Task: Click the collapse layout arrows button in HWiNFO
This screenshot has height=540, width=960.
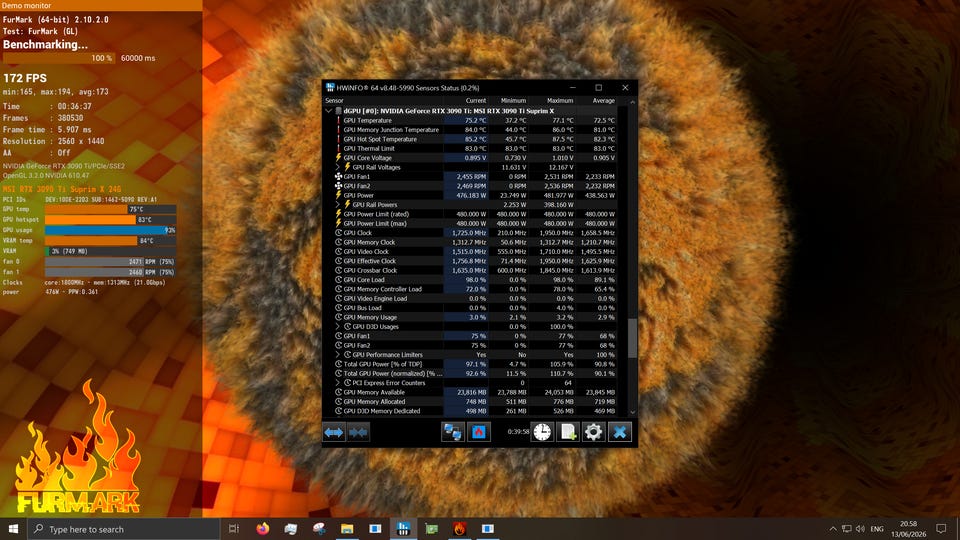Action: (x=358, y=432)
